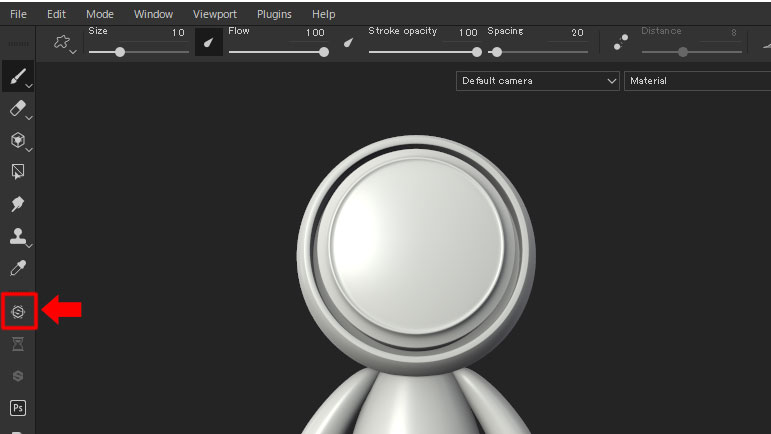Viewport: 771px width, 434px height.
Task: Select the Clone stamp tool
Action: 18,236
